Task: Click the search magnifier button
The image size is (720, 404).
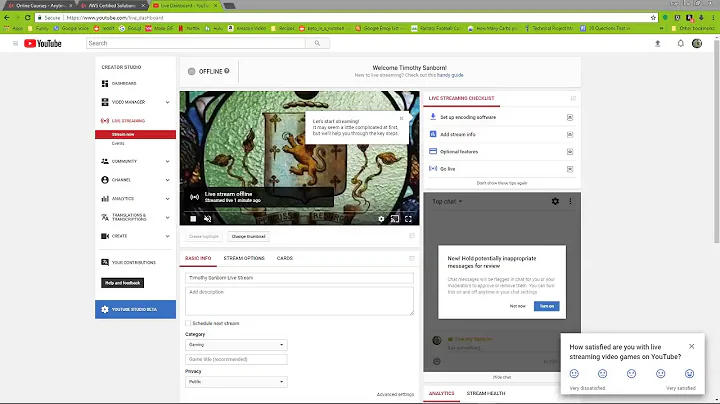Action: tap(317, 43)
